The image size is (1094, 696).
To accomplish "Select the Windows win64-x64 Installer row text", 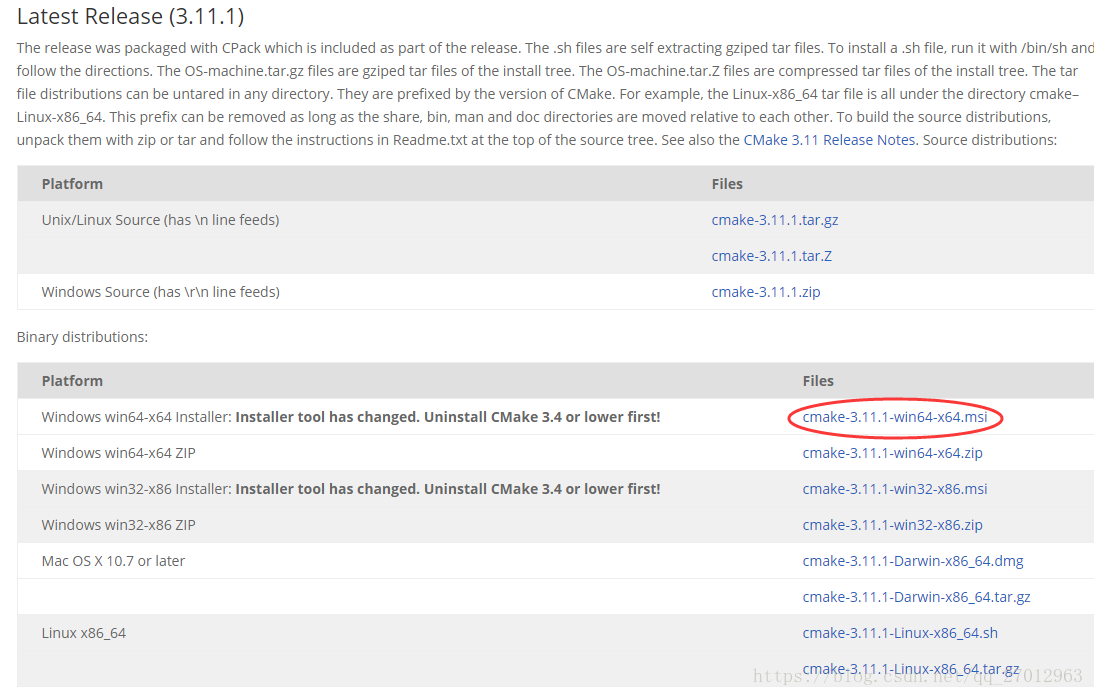I will click(351, 417).
